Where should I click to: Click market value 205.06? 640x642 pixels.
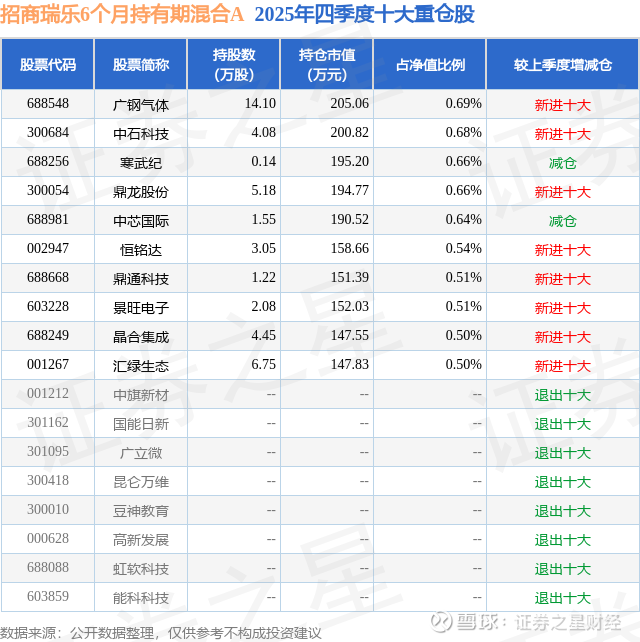350,103
